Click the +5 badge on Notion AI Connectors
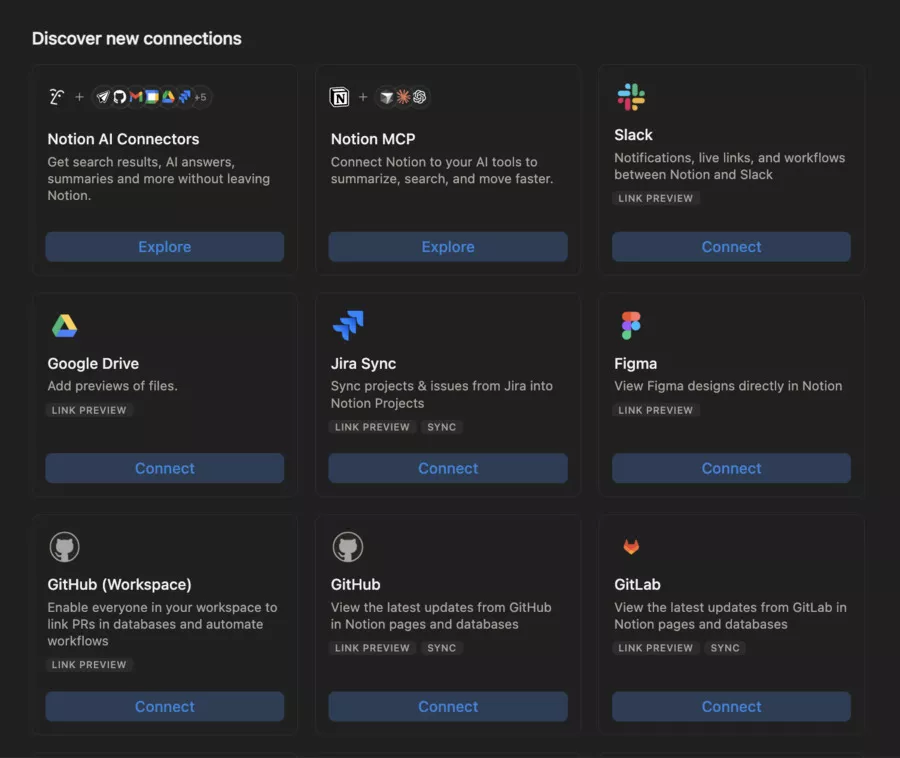Viewport: 900px width, 758px height. point(200,97)
